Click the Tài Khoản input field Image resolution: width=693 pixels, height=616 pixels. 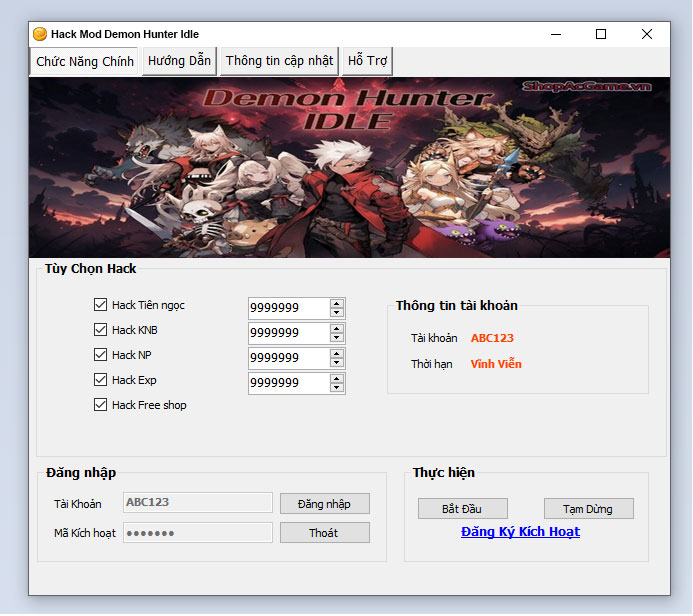coord(198,503)
